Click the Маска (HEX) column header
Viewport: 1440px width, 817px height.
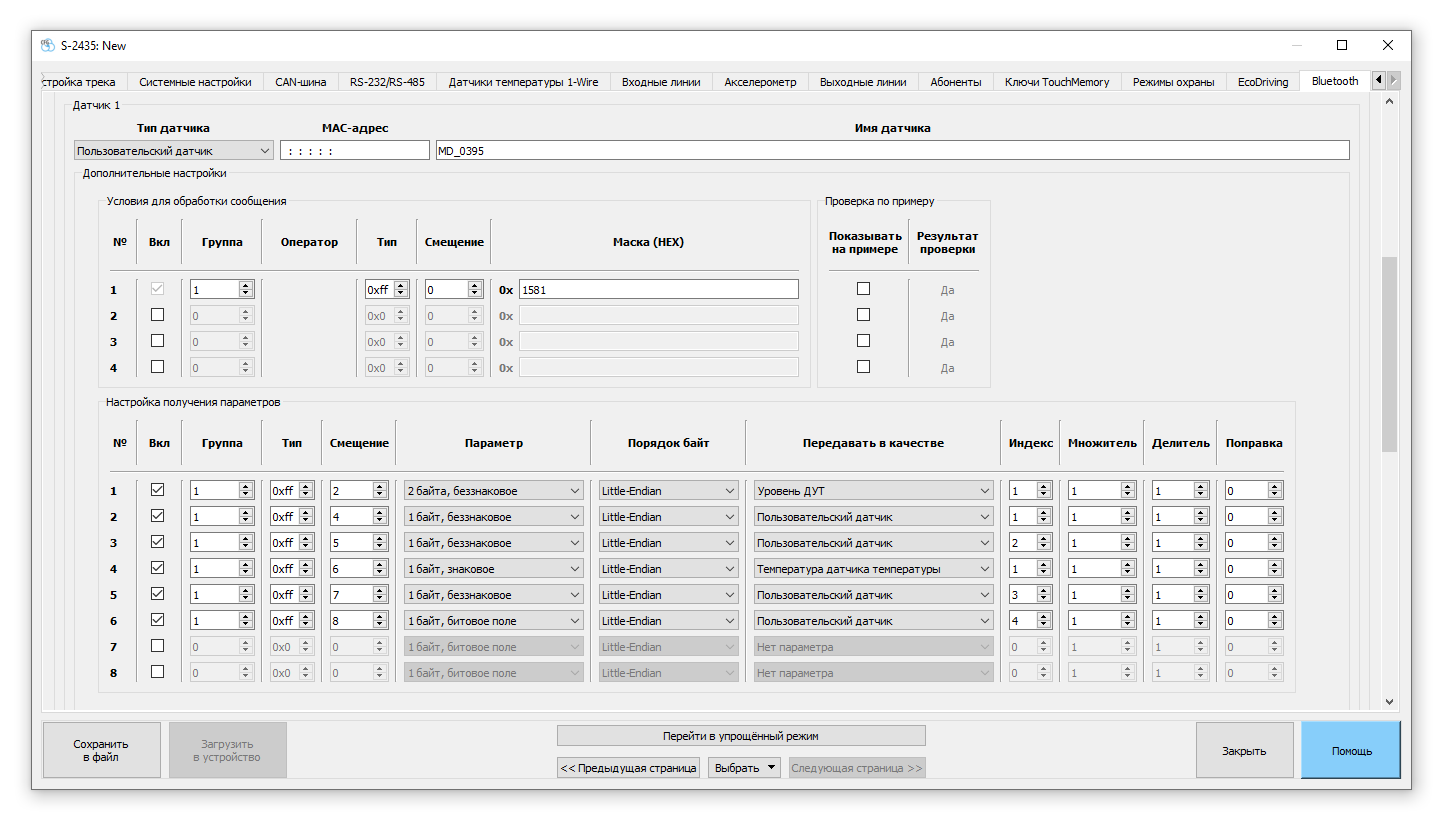click(x=648, y=242)
